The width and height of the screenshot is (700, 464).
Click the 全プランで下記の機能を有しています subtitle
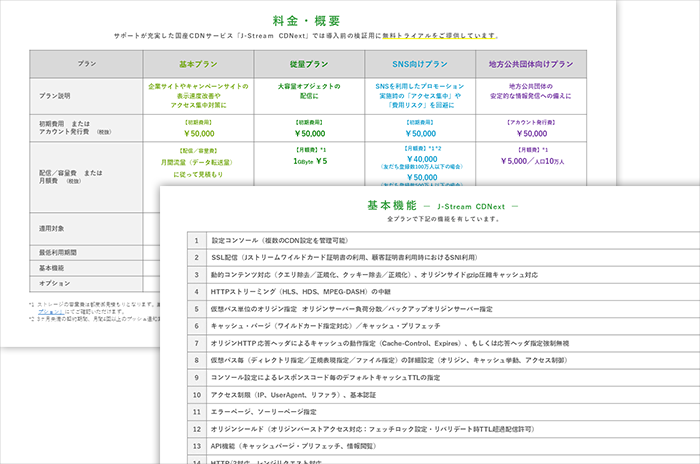click(x=443, y=219)
